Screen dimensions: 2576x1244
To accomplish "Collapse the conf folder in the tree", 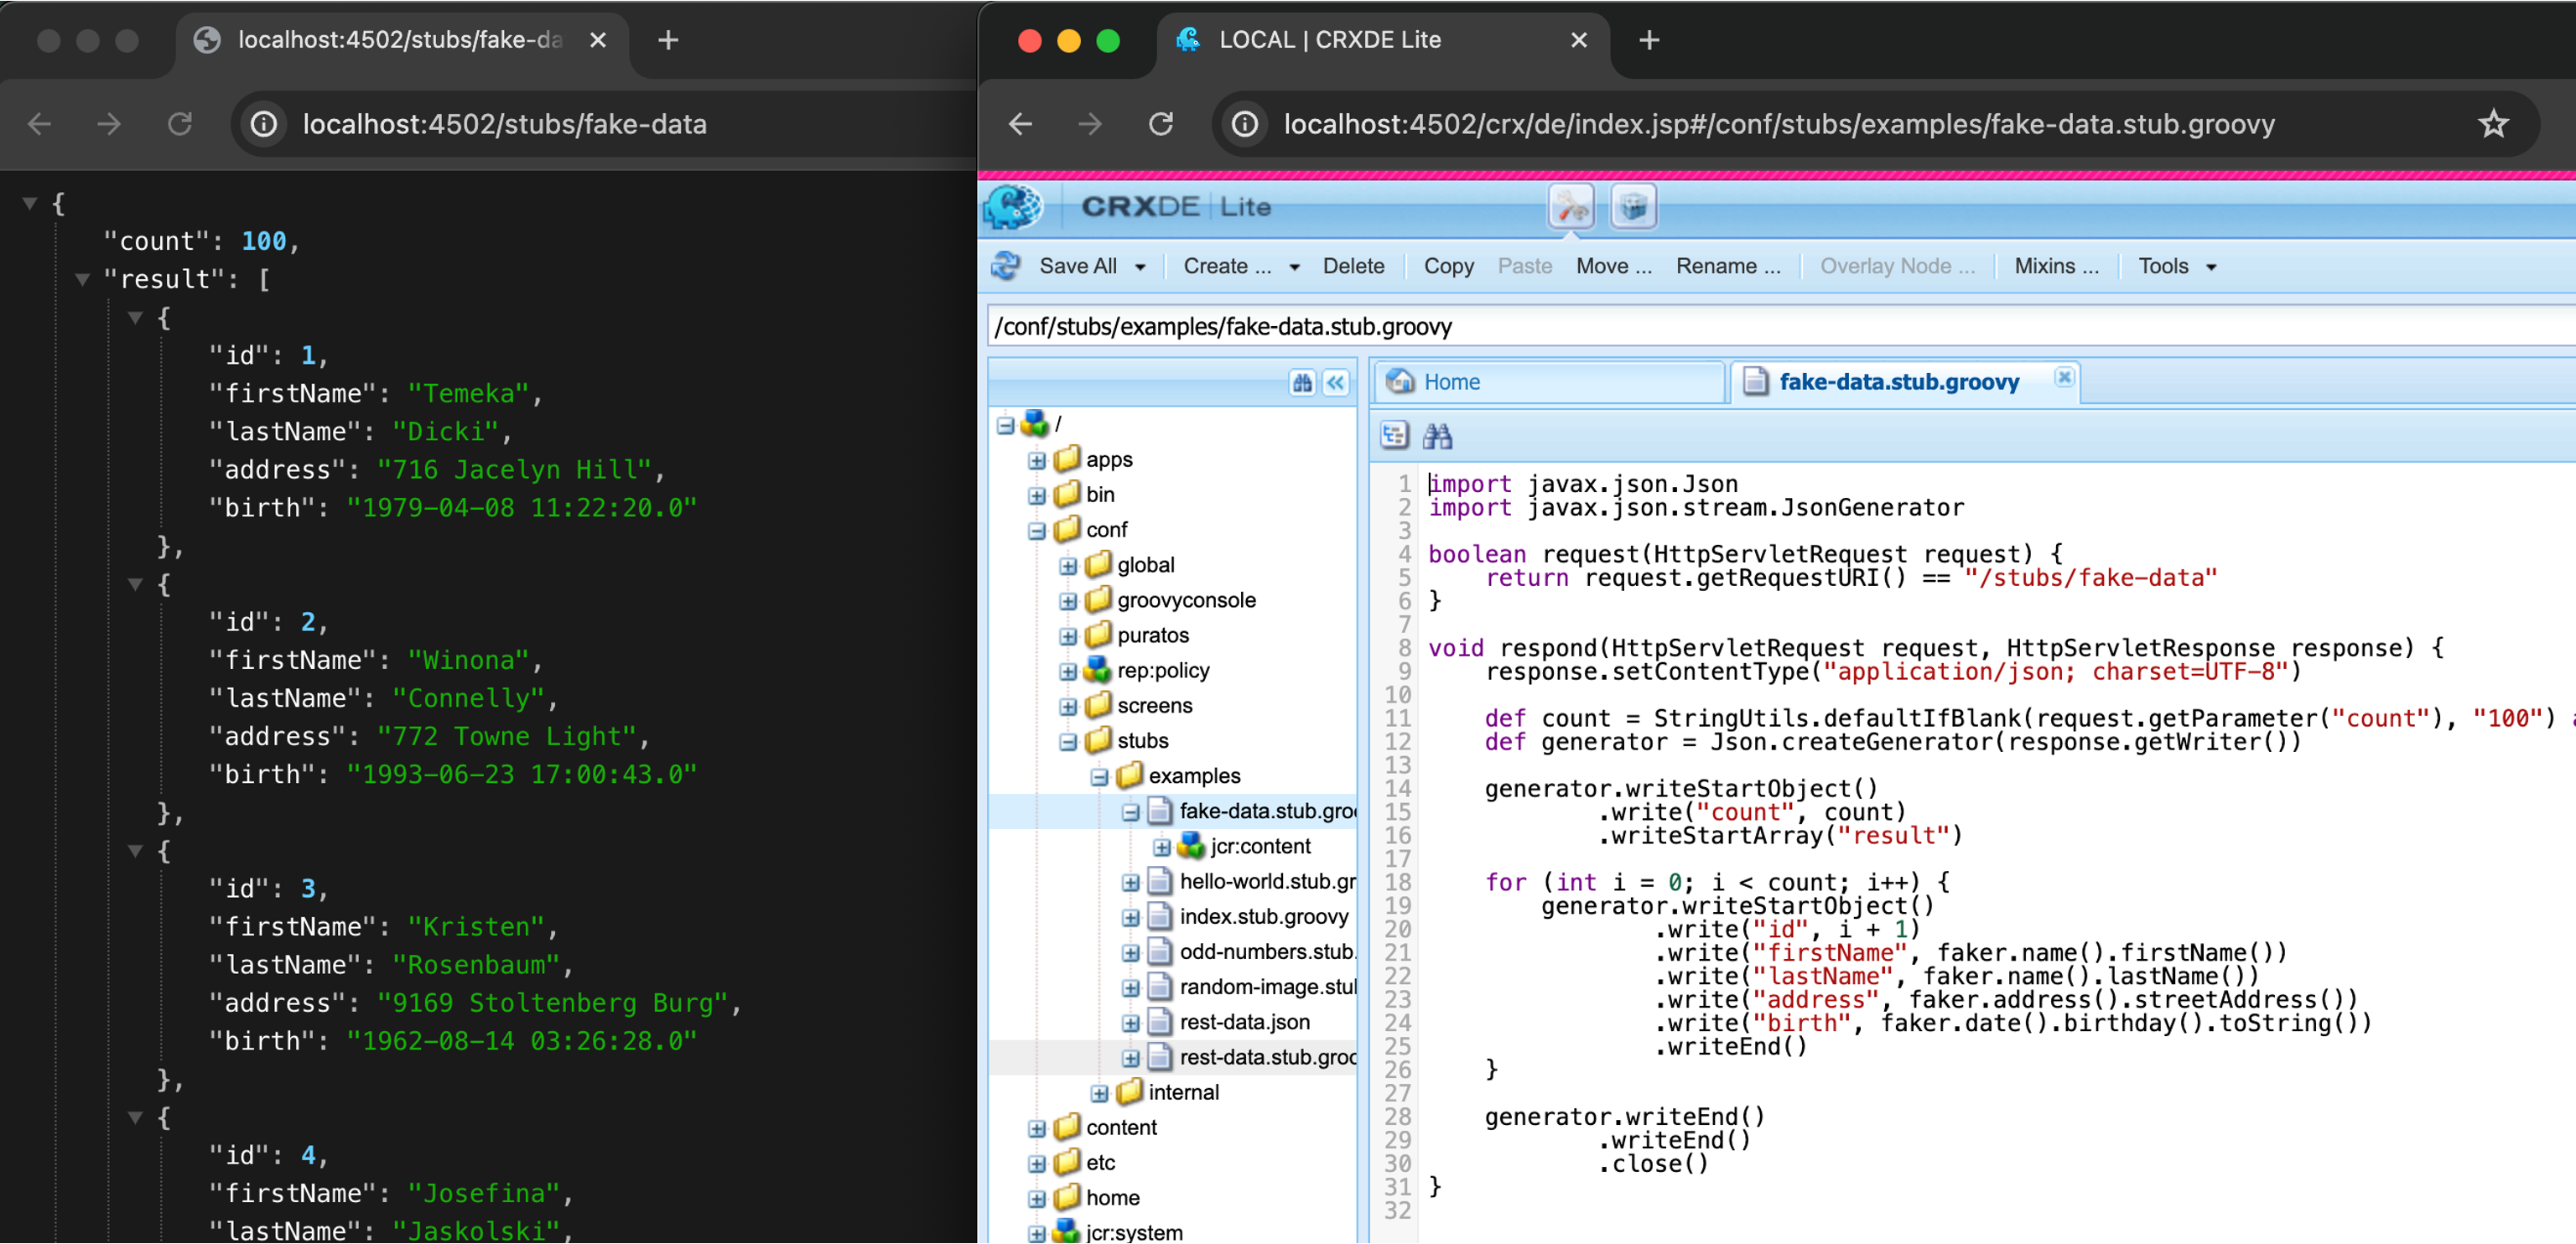I will click(x=1036, y=530).
